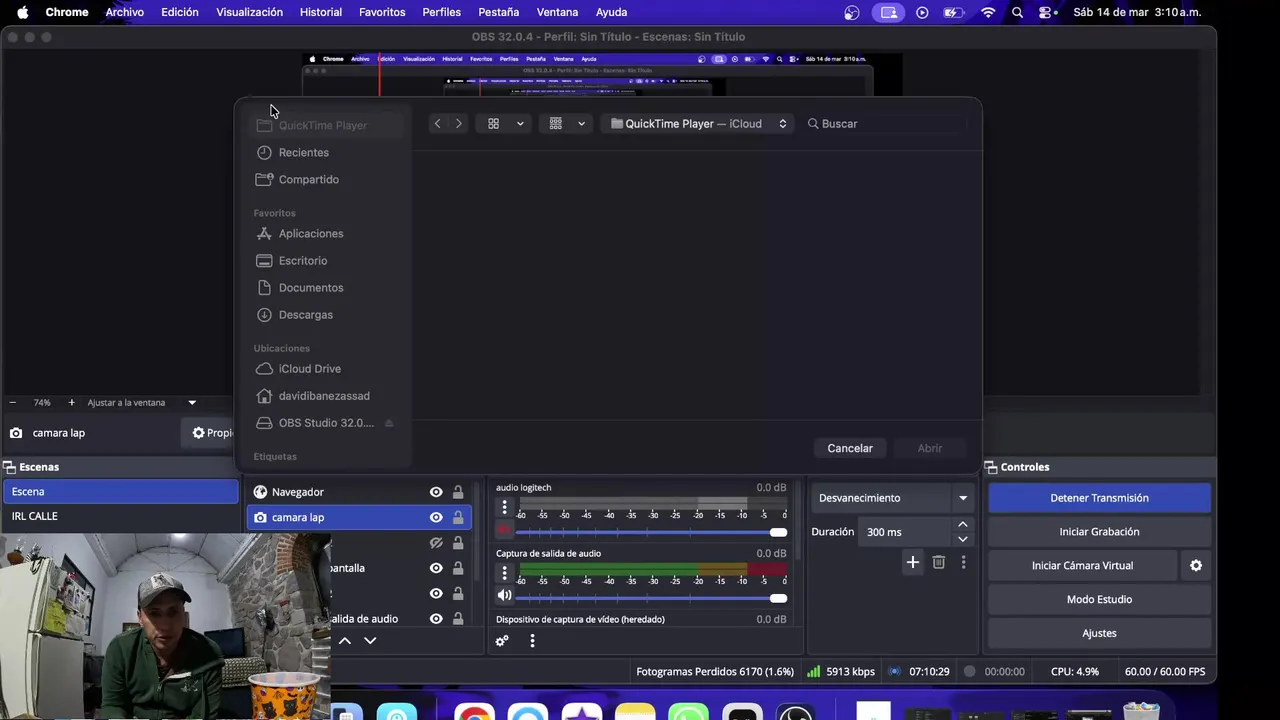Image resolution: width=1280 pixels, height=720 pixels.
Task: Delete the transition with trash icon
Action: tap(938, 563)
